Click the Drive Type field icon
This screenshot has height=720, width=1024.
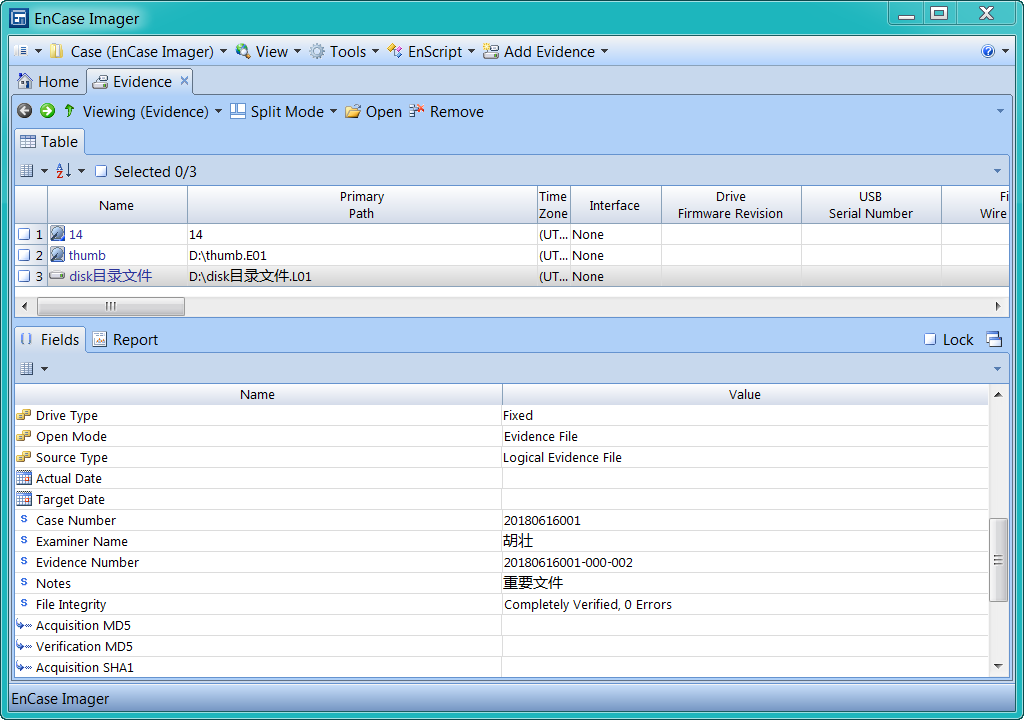(x=24, y=415)
